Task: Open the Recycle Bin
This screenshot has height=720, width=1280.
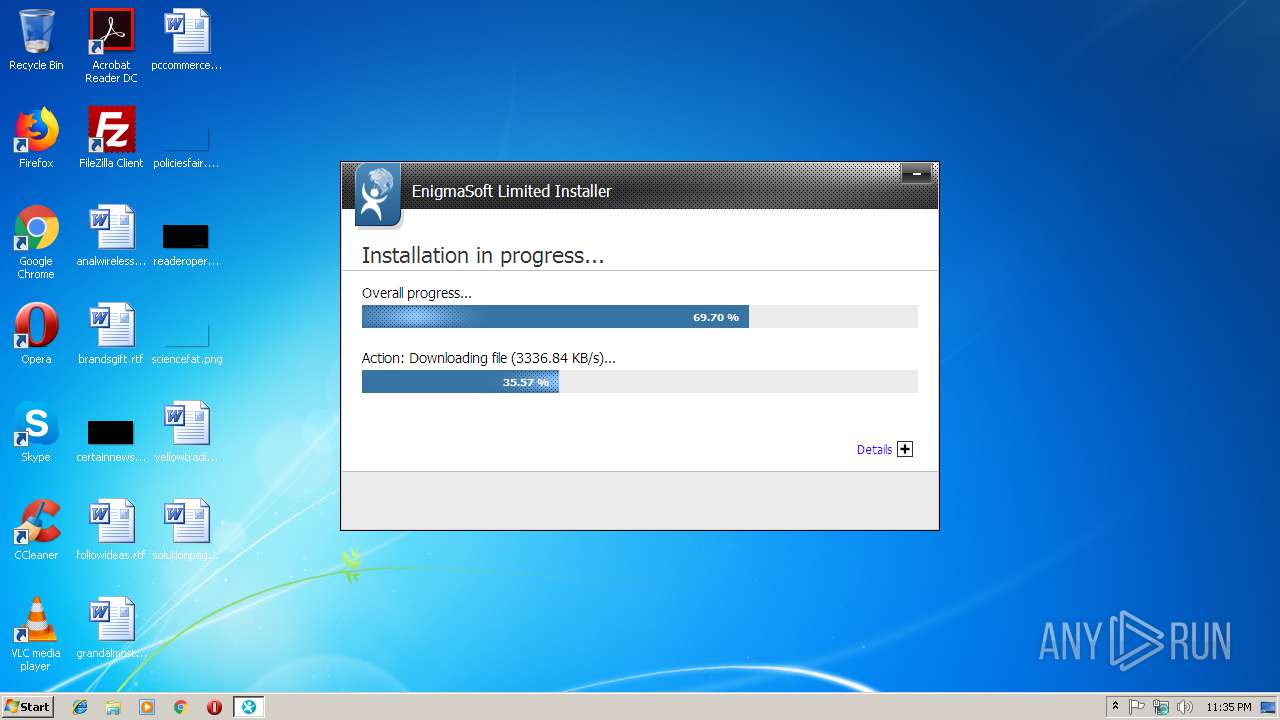Action: (36, 40)
